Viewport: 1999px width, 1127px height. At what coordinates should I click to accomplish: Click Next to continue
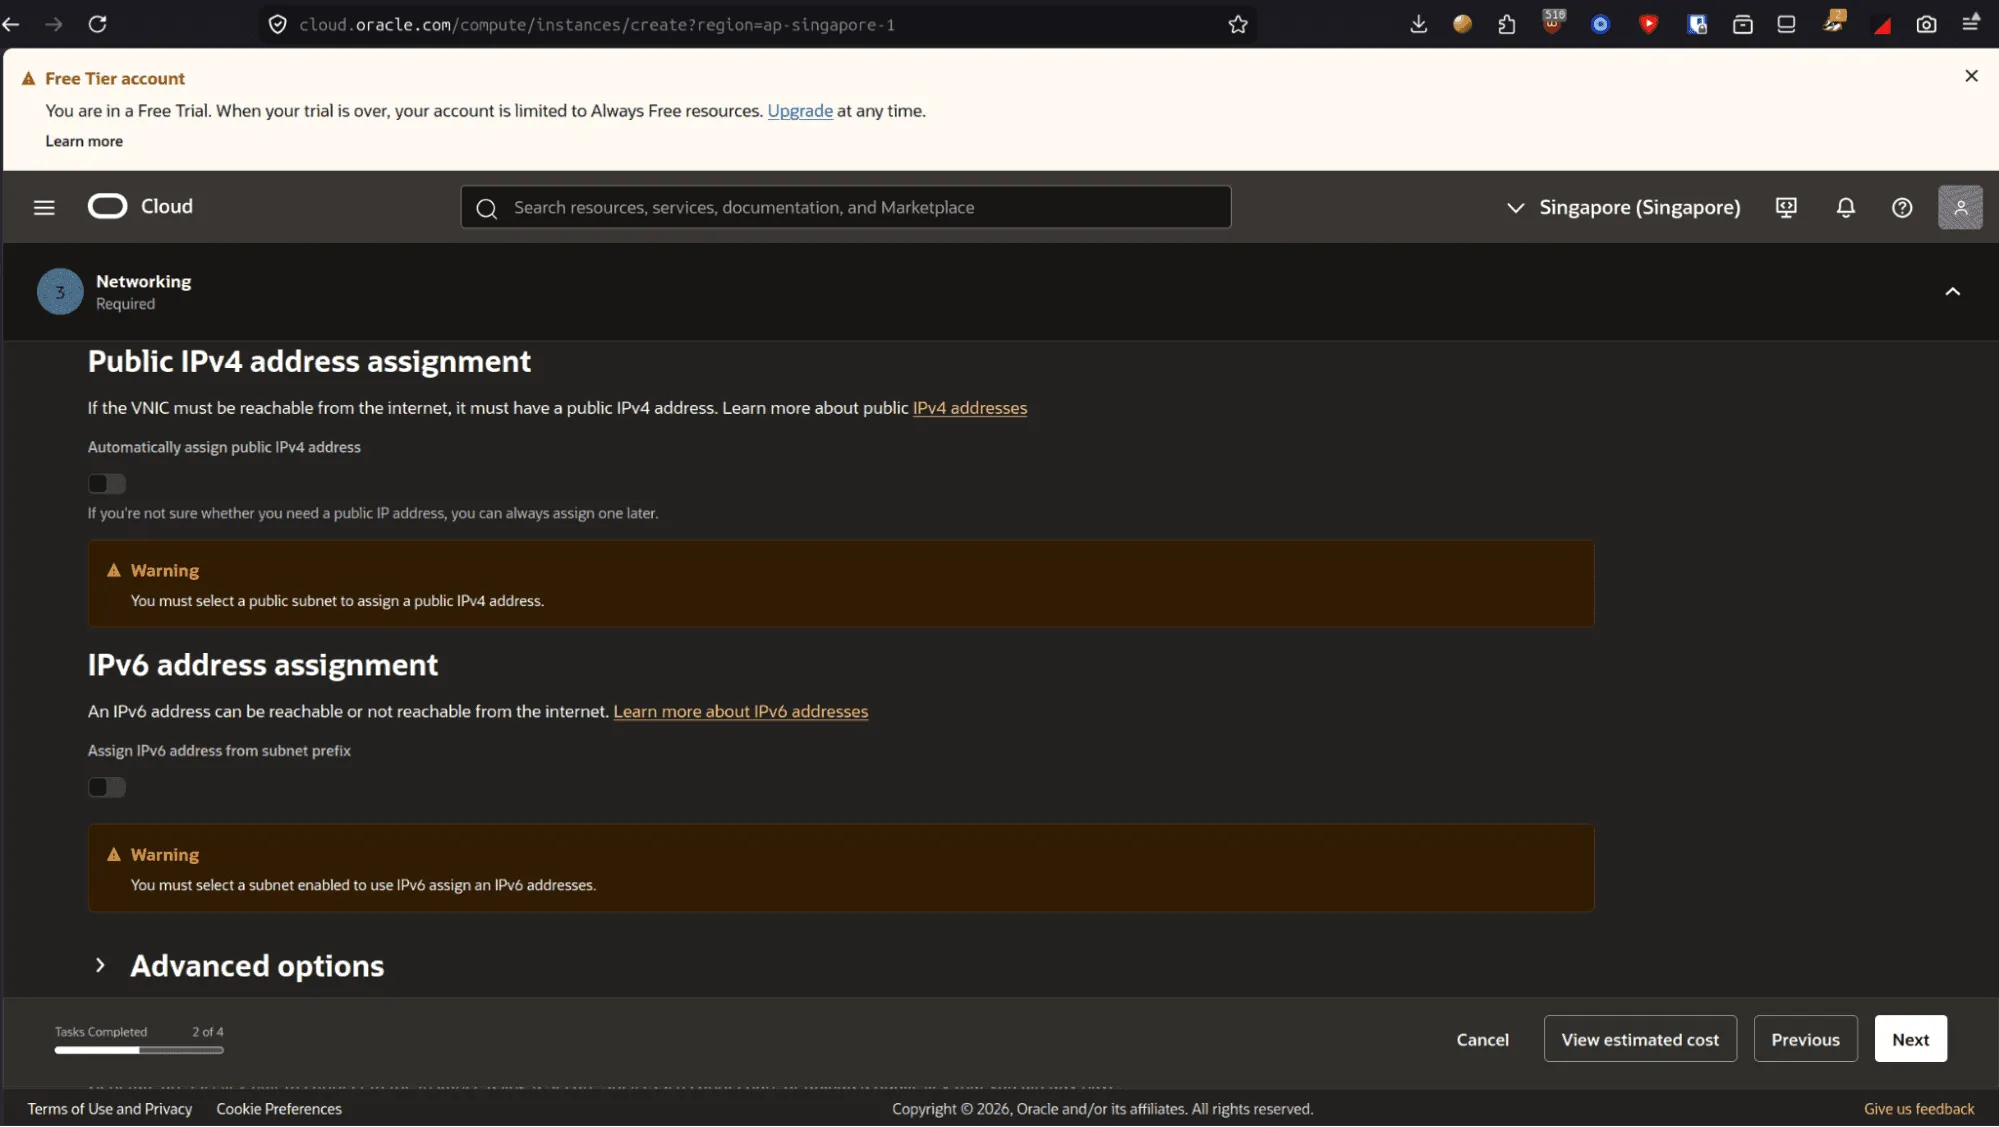pos(1910,1040)
